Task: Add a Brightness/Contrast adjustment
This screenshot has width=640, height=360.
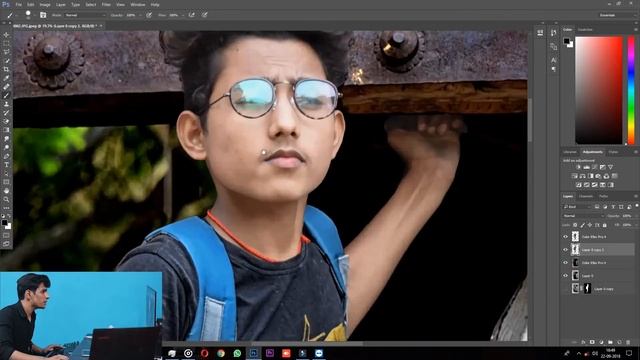Action: [x=578, y=167]
